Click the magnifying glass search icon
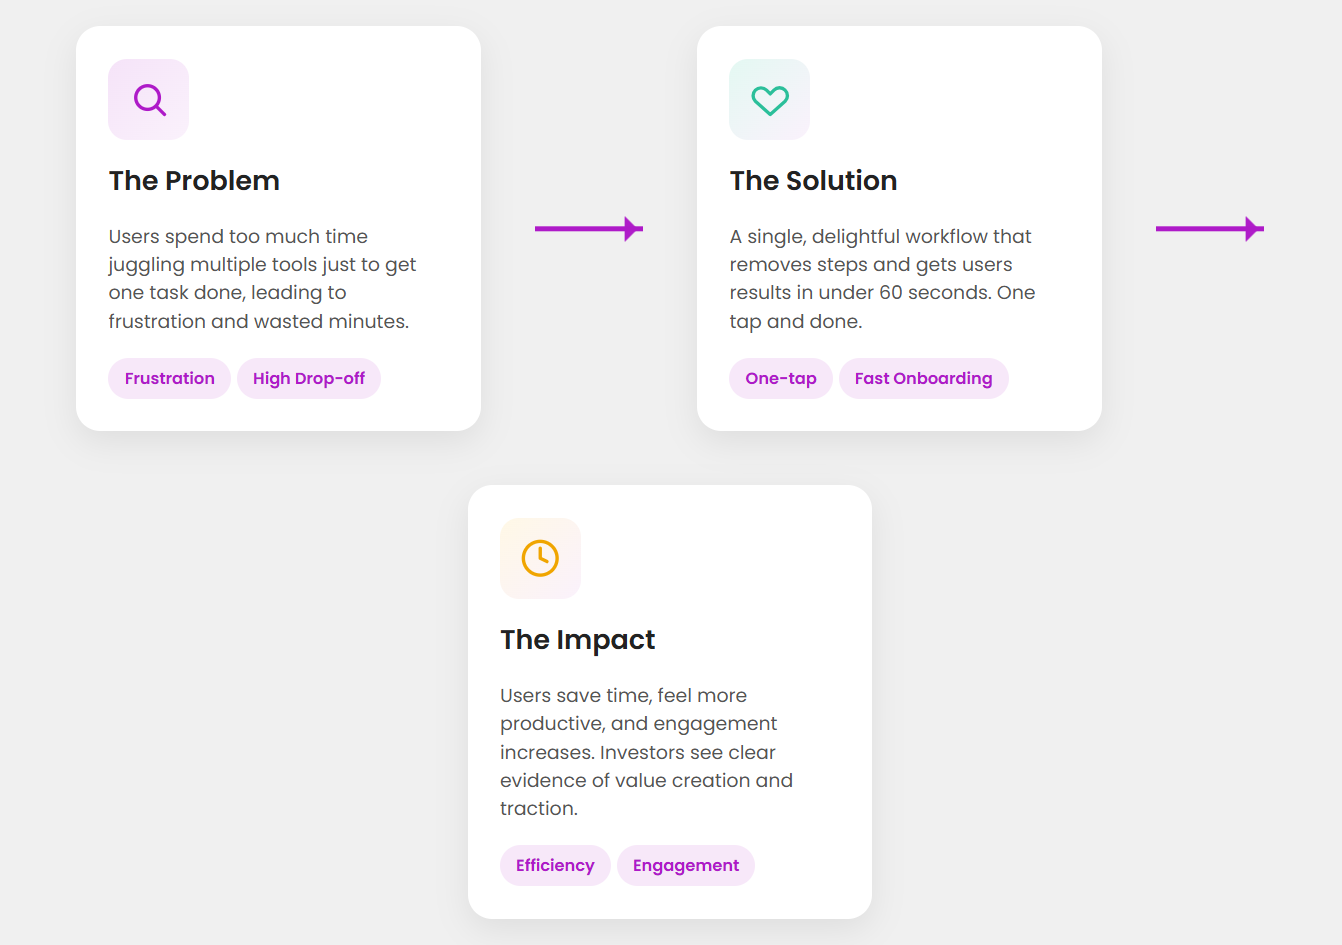This screenshot has height=945, width=1342. [x=149, y=100]
